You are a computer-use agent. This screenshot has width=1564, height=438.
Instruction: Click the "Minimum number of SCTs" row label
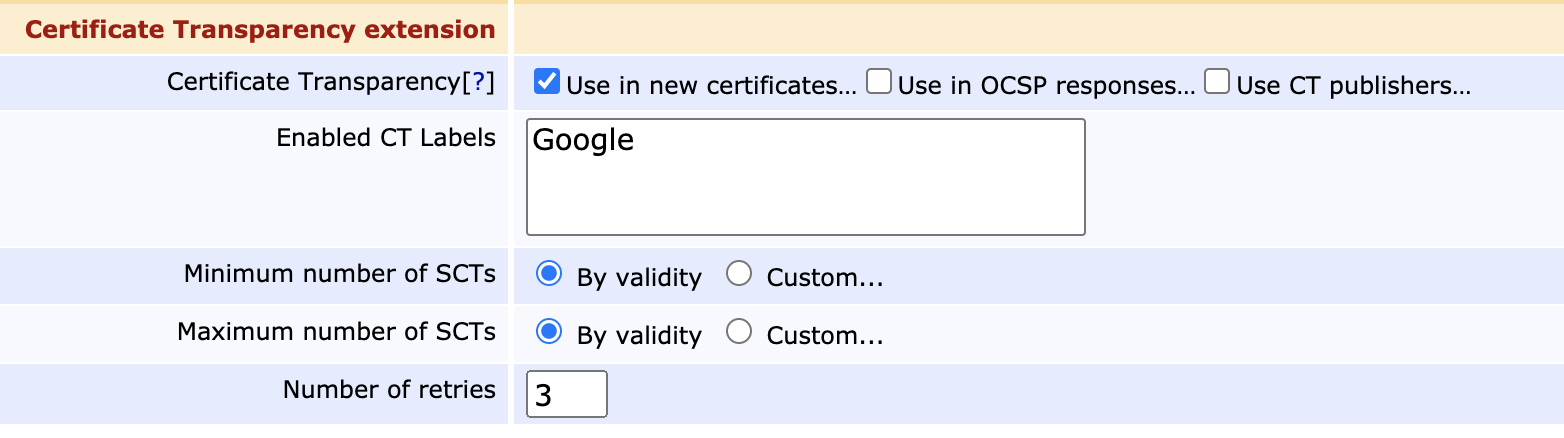pyautogui.click(x=339, y=274)
